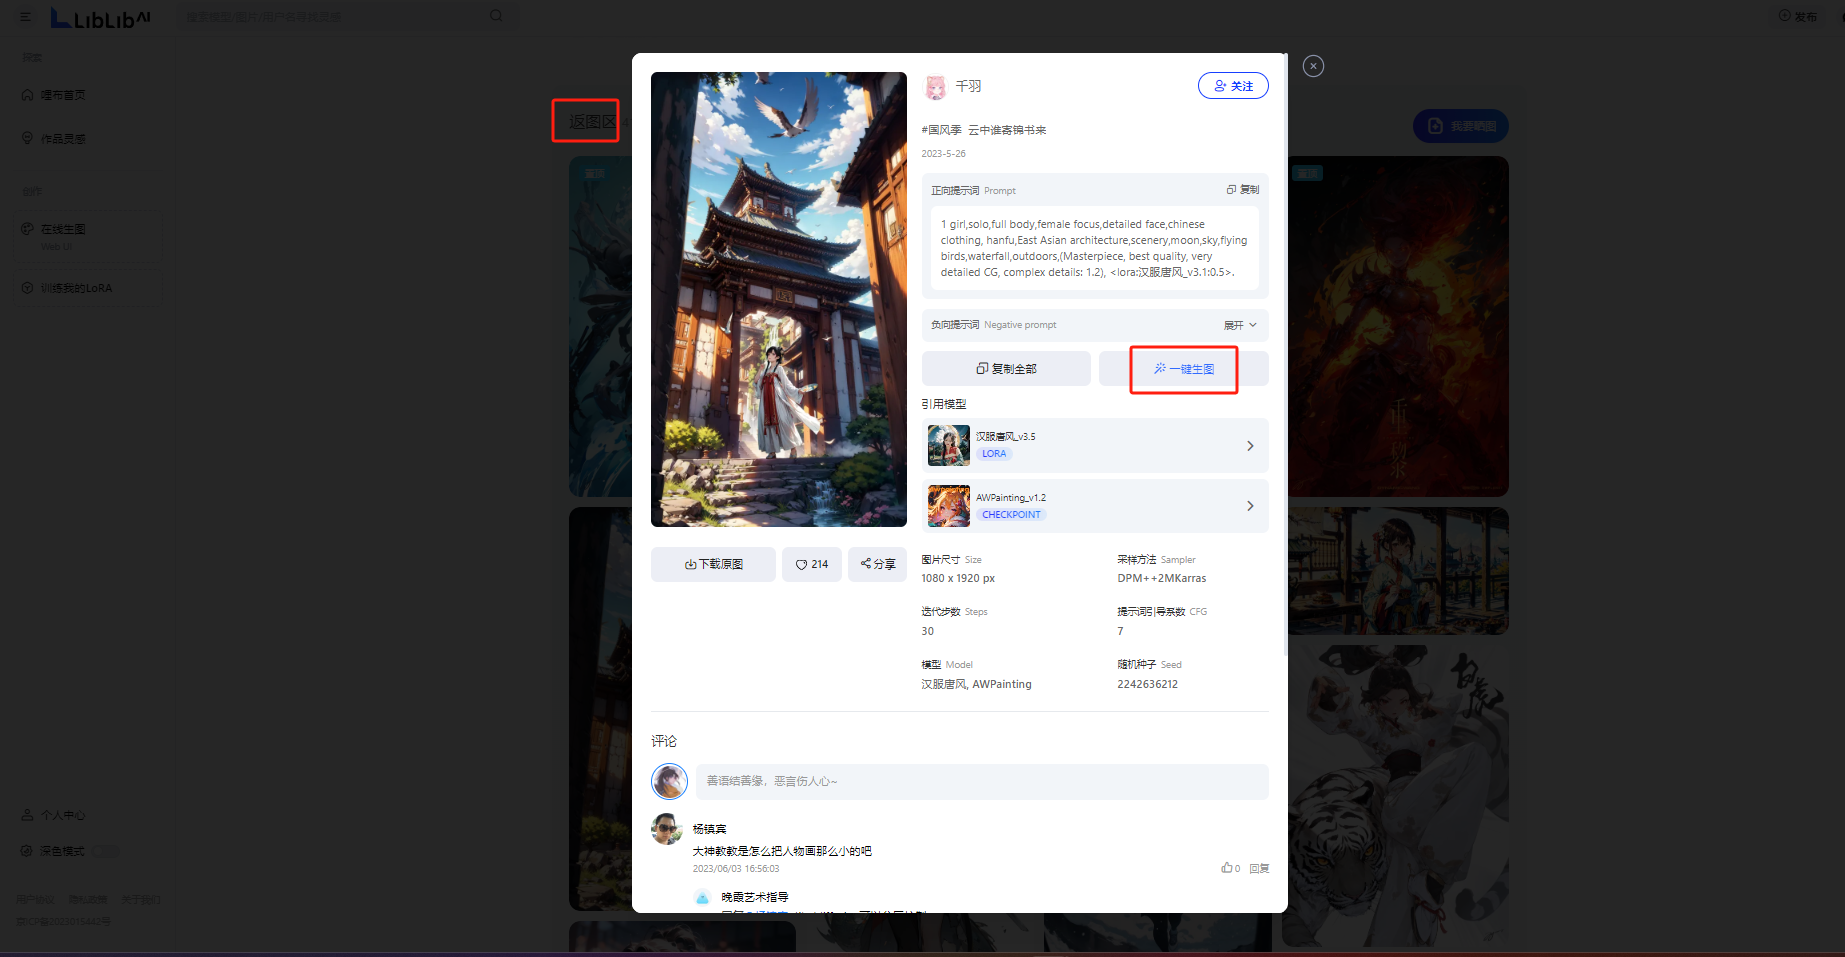The width and height of the screenshot is (1845, 957).
Task: Select the prompt text box content
Action: coord(1094,248)
